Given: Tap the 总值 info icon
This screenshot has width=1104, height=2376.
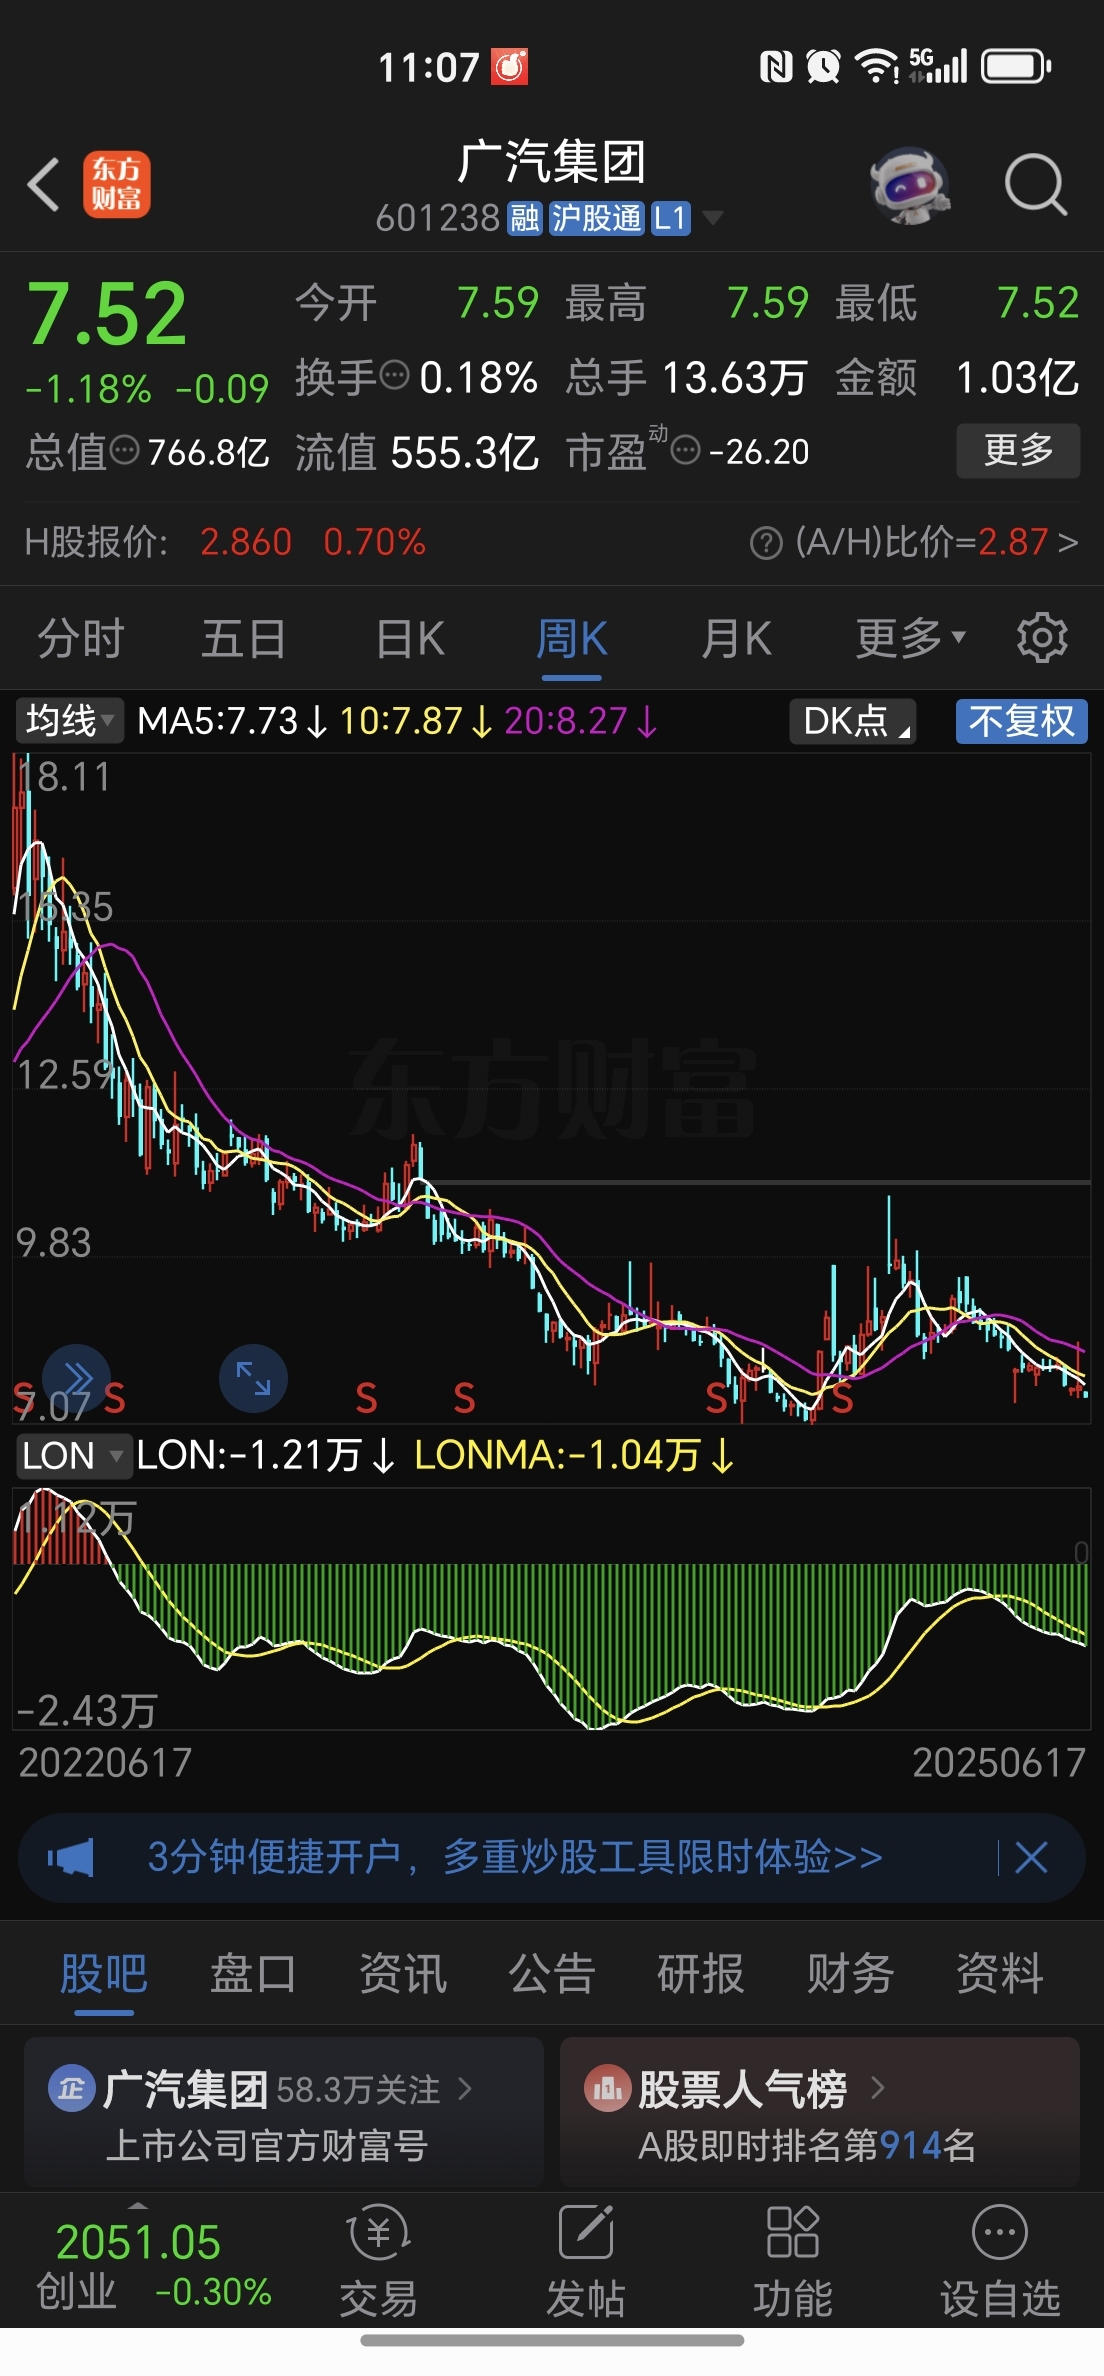Looking at the screenshot, I should point(124,451).
